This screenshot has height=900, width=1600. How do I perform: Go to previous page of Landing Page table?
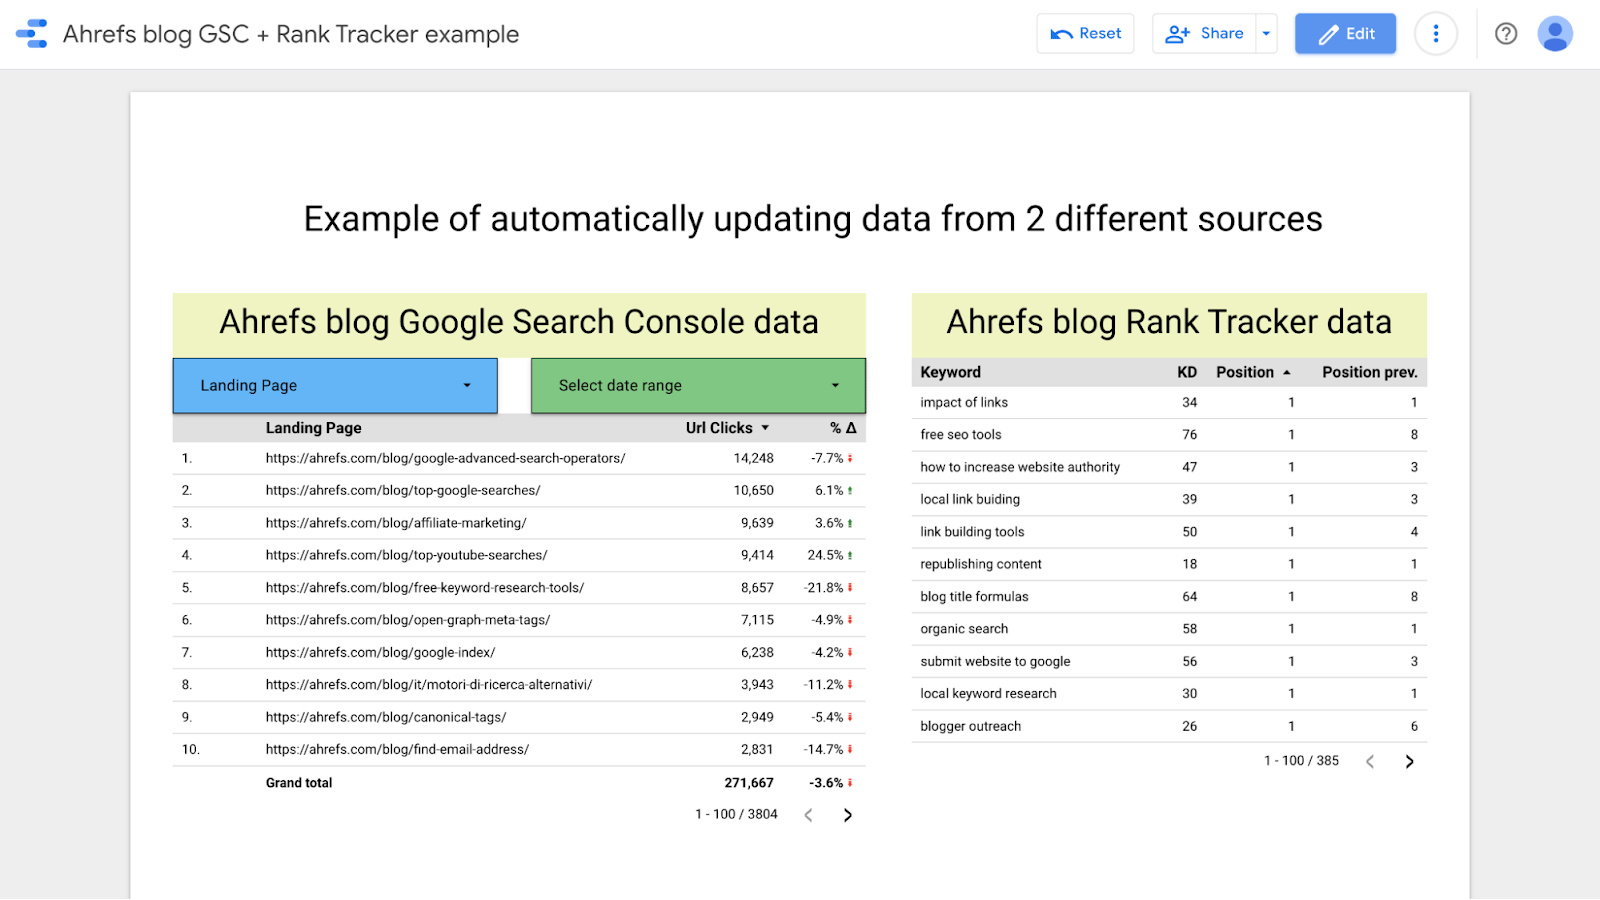(808, 814)
